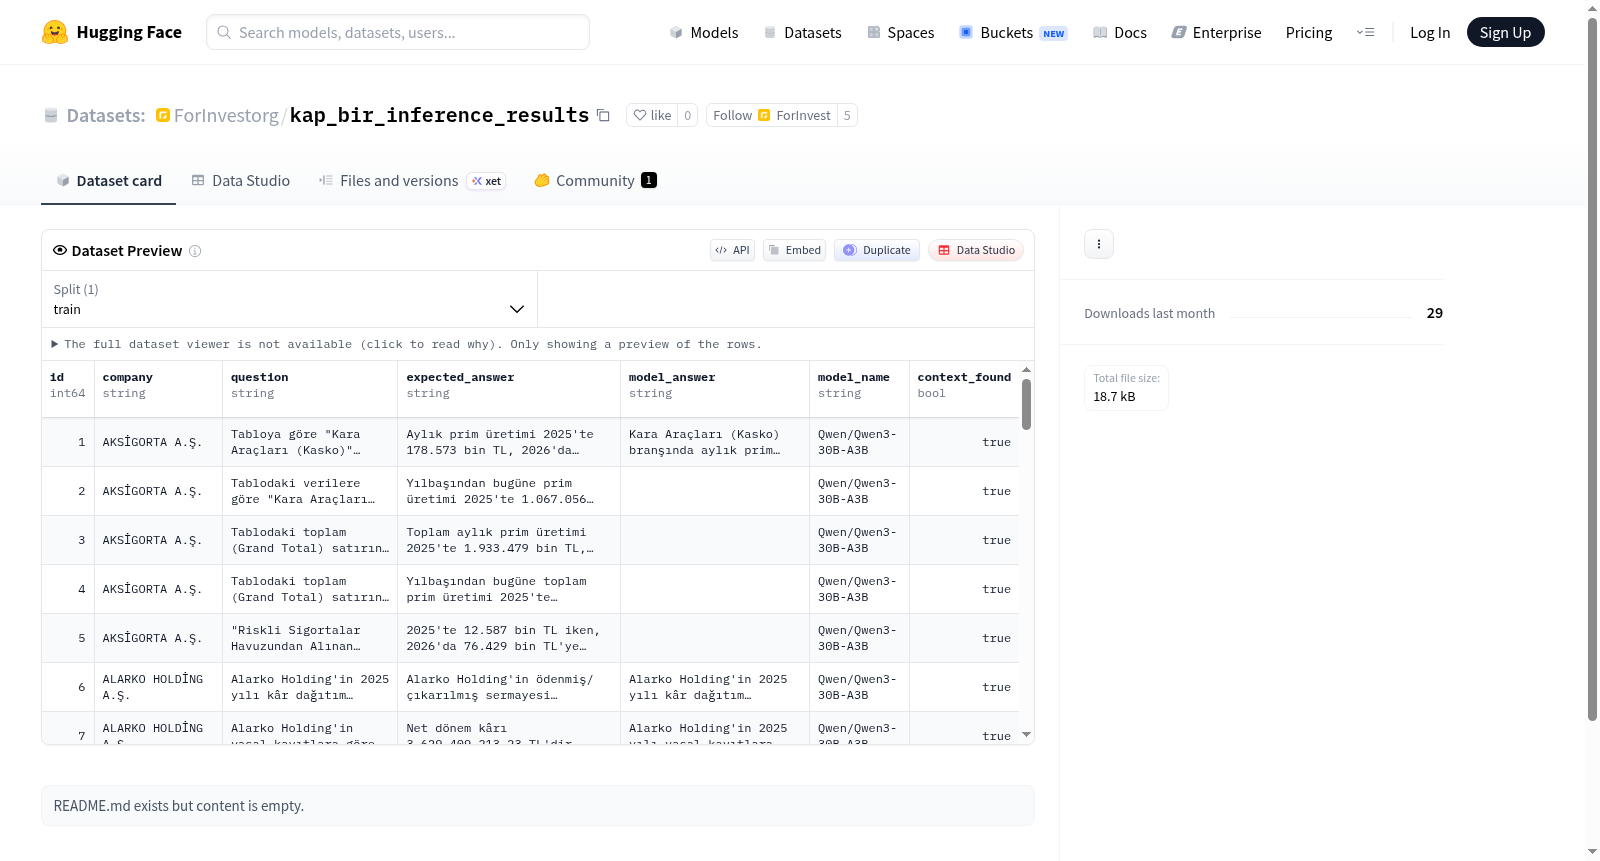Viewport: 1600px width, 861px height.
Task: Click the page vertical scrollbar
Action: coord(1592,368)
